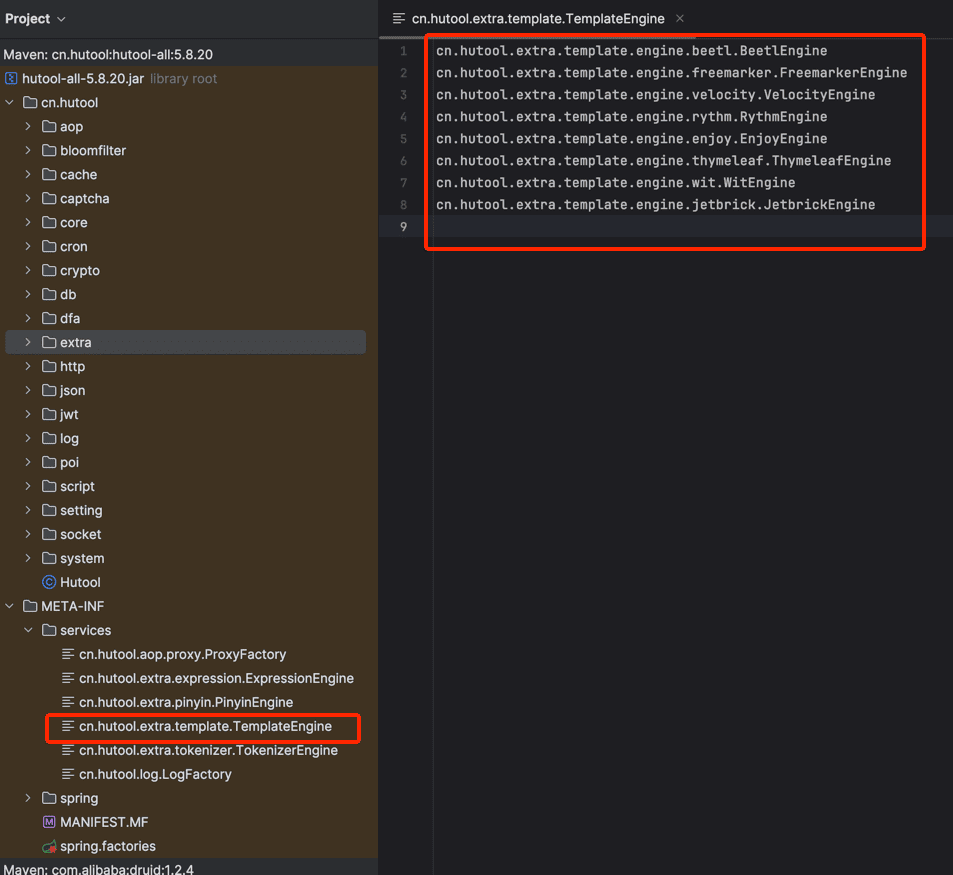Screen dimensions: 953x875
Task: Click the extra folder icon
Action: 49,343
